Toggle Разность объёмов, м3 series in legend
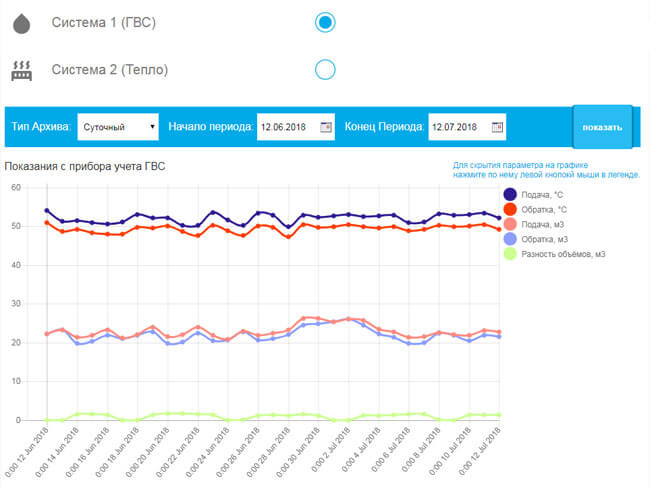This screenshot has width=650, height=488. [555, 254]
